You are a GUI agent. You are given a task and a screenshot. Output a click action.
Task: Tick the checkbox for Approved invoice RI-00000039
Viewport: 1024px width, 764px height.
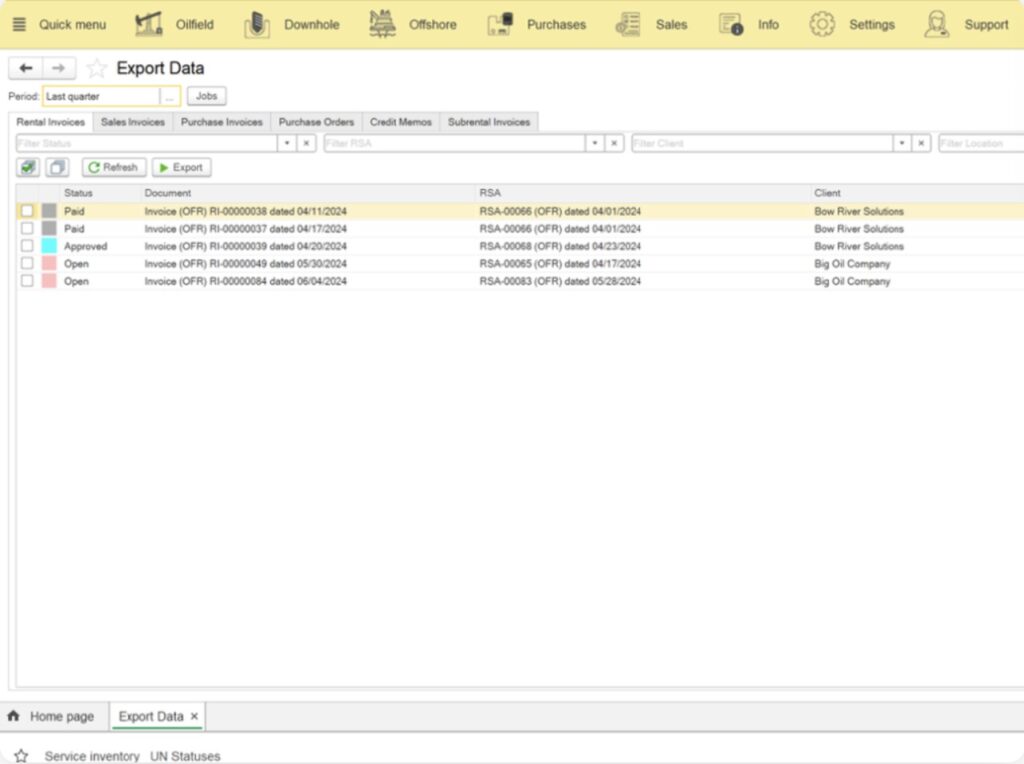(27, 246)
